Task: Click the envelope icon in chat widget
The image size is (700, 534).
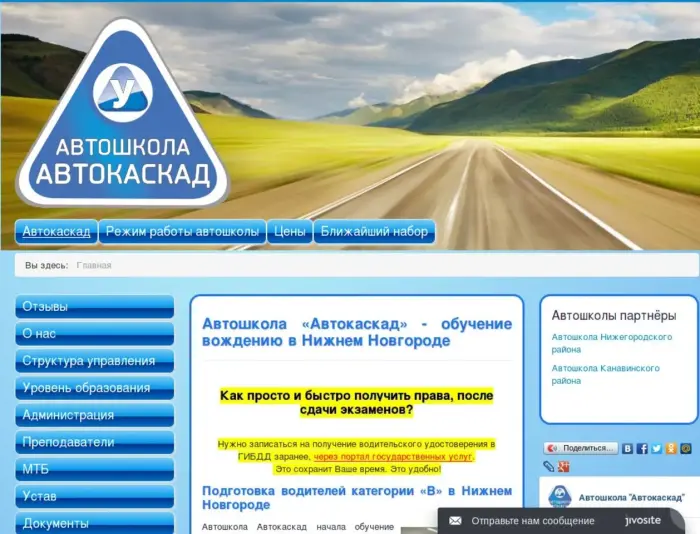Action: [x=455, y=521]
